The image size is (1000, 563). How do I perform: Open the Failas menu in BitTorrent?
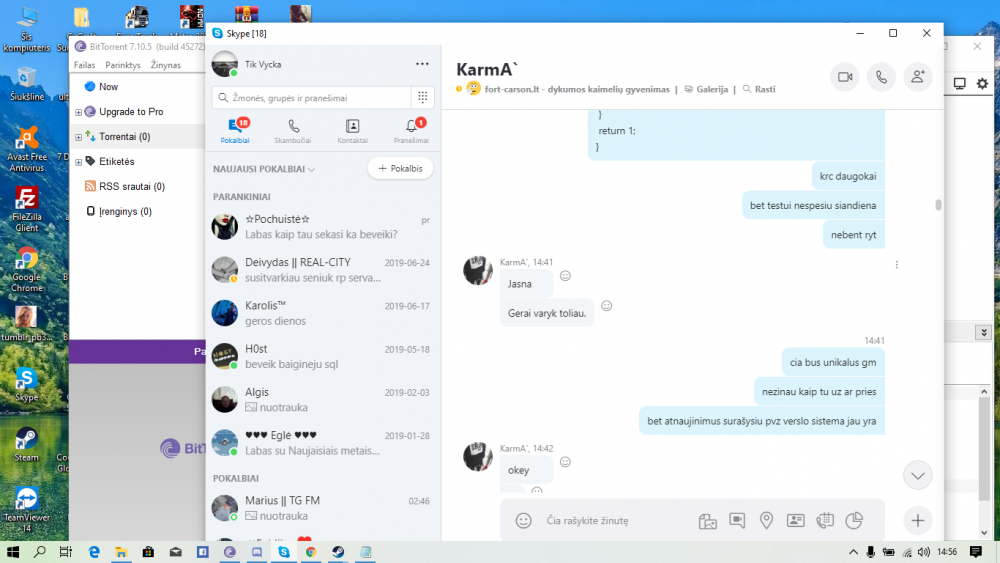(84, 65)
